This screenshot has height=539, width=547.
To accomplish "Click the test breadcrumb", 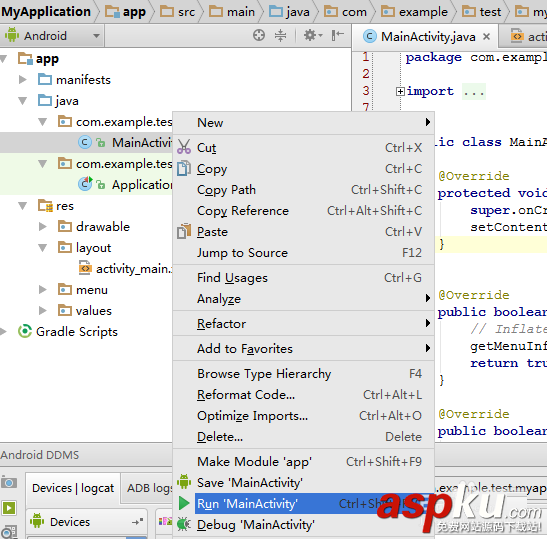I will (482, 12).
